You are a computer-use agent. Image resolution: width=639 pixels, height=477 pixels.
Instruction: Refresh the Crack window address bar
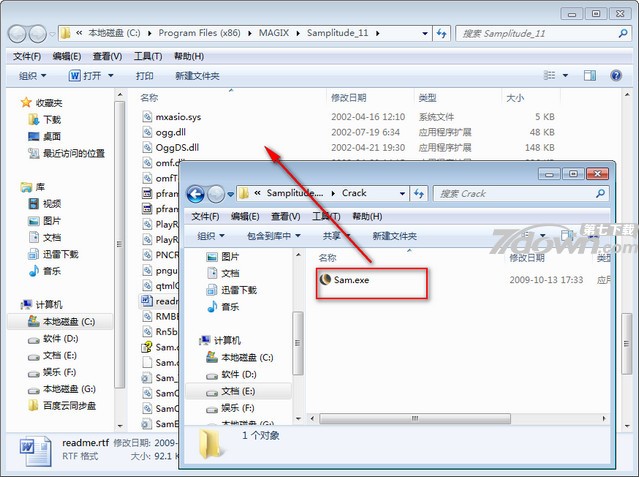[x=419, y=194]
